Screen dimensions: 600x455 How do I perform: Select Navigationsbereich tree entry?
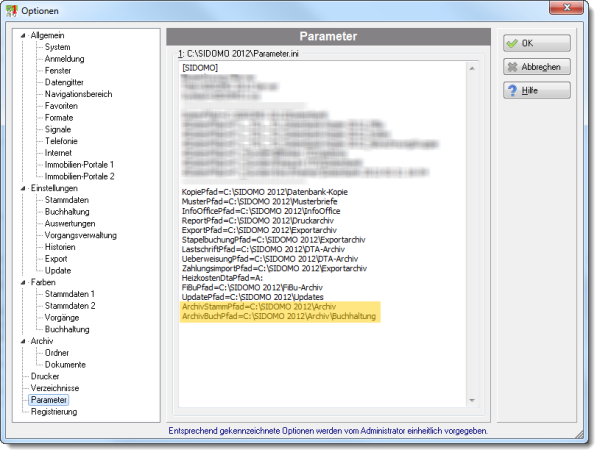(78, 94)
